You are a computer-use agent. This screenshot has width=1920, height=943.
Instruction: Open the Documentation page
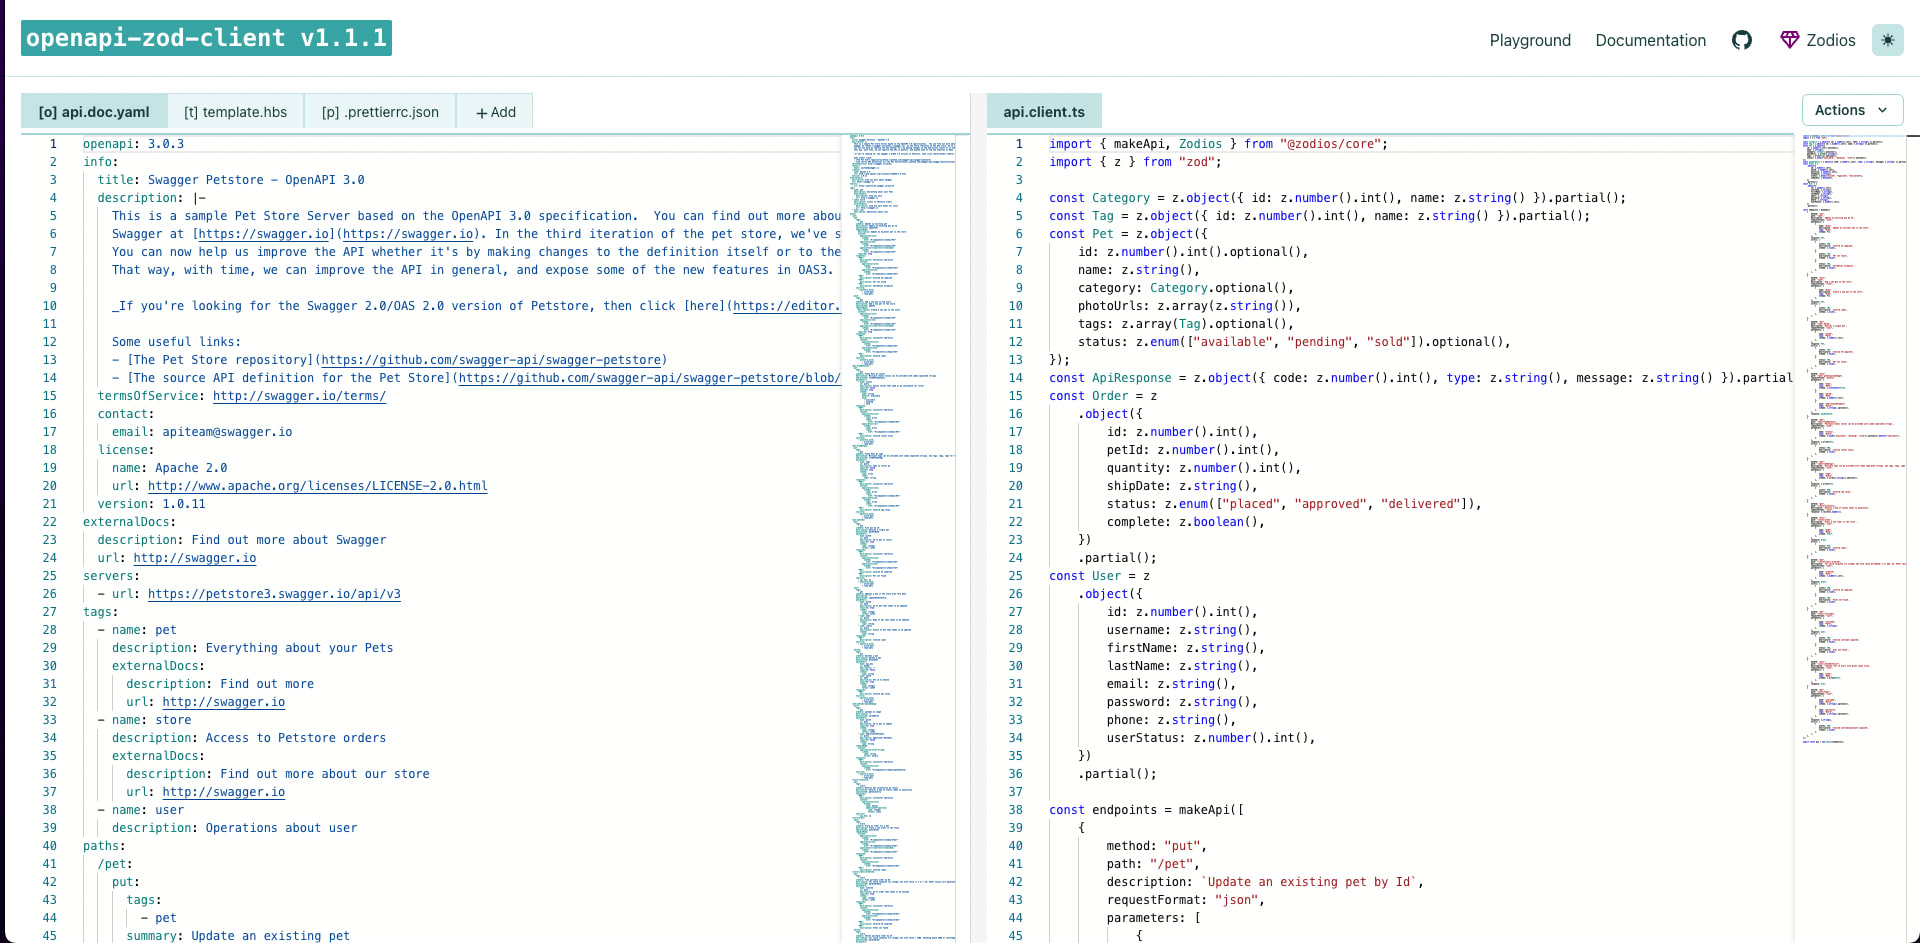[1650, 40]
